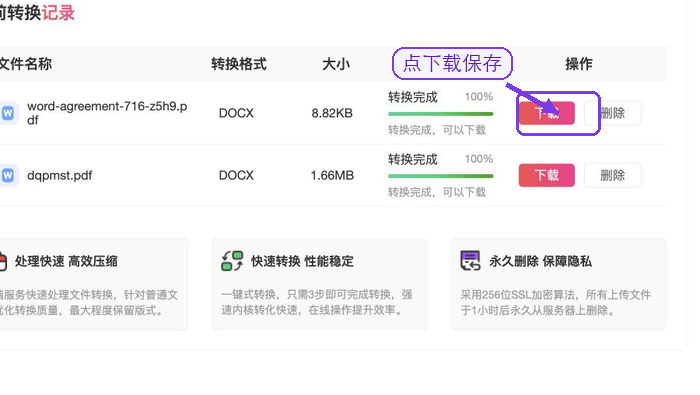Click the 操作 column header
Screen dimensions: 700x395
[x=579, y=64]
